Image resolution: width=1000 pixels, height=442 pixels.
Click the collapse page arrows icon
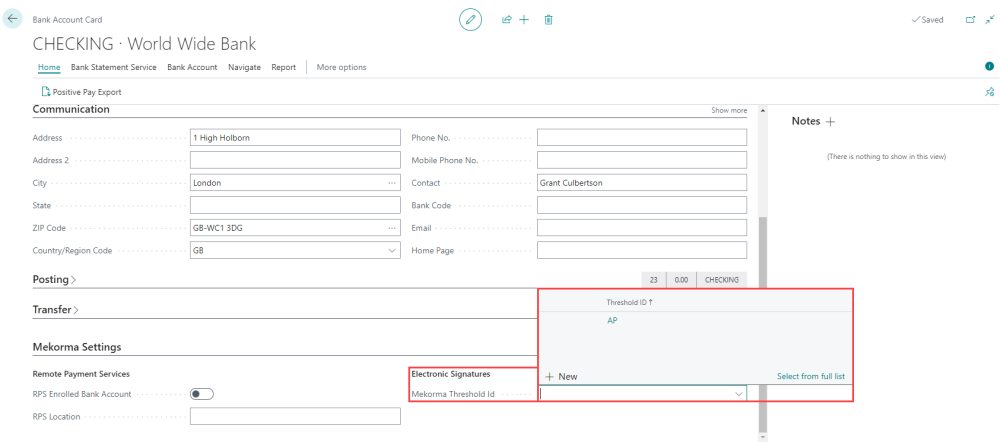pyautogui.click(x=989, y=19)
